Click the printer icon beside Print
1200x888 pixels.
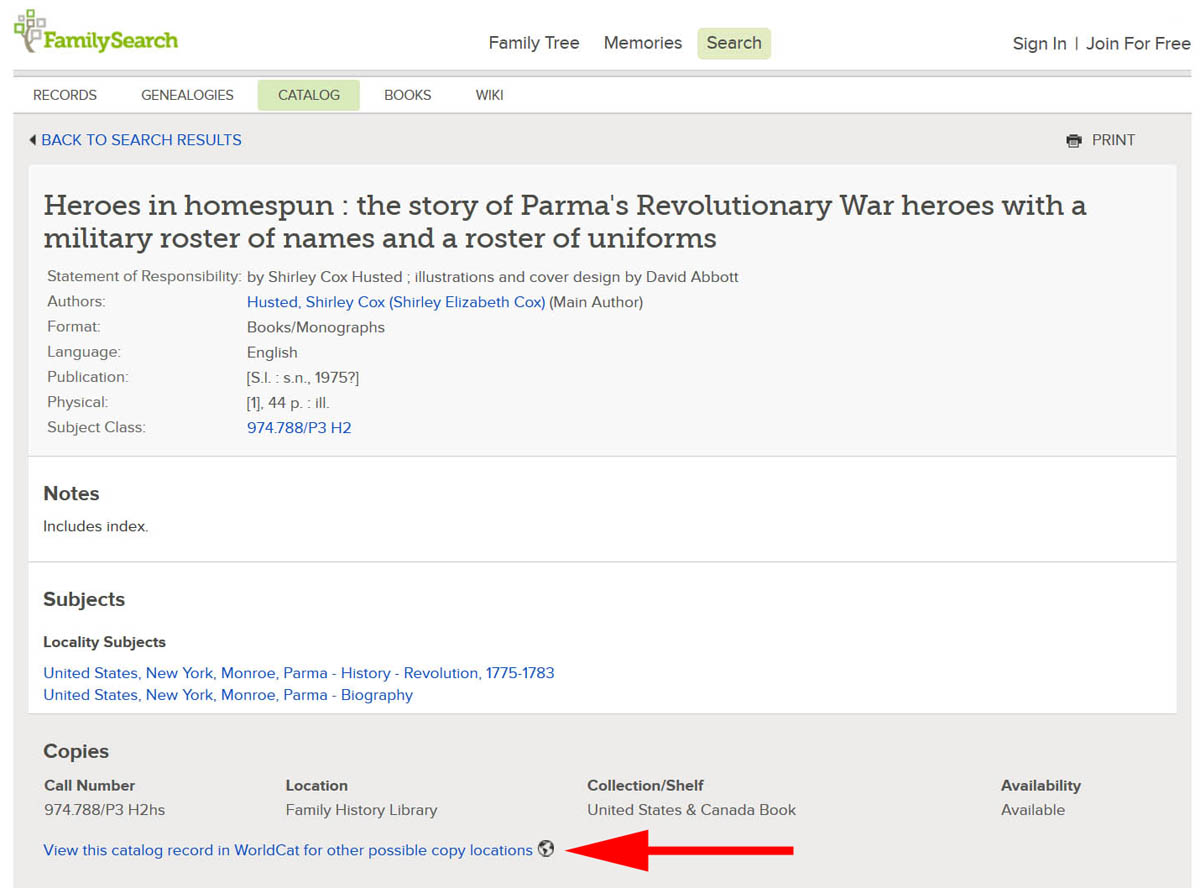[1074, 141]
